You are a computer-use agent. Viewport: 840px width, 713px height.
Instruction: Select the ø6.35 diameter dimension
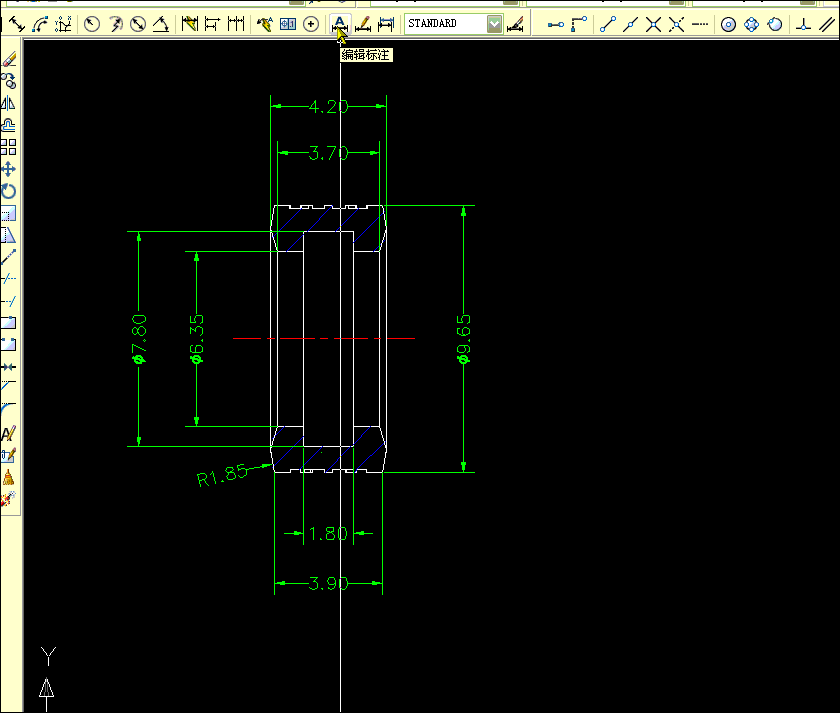pos(197,339)
